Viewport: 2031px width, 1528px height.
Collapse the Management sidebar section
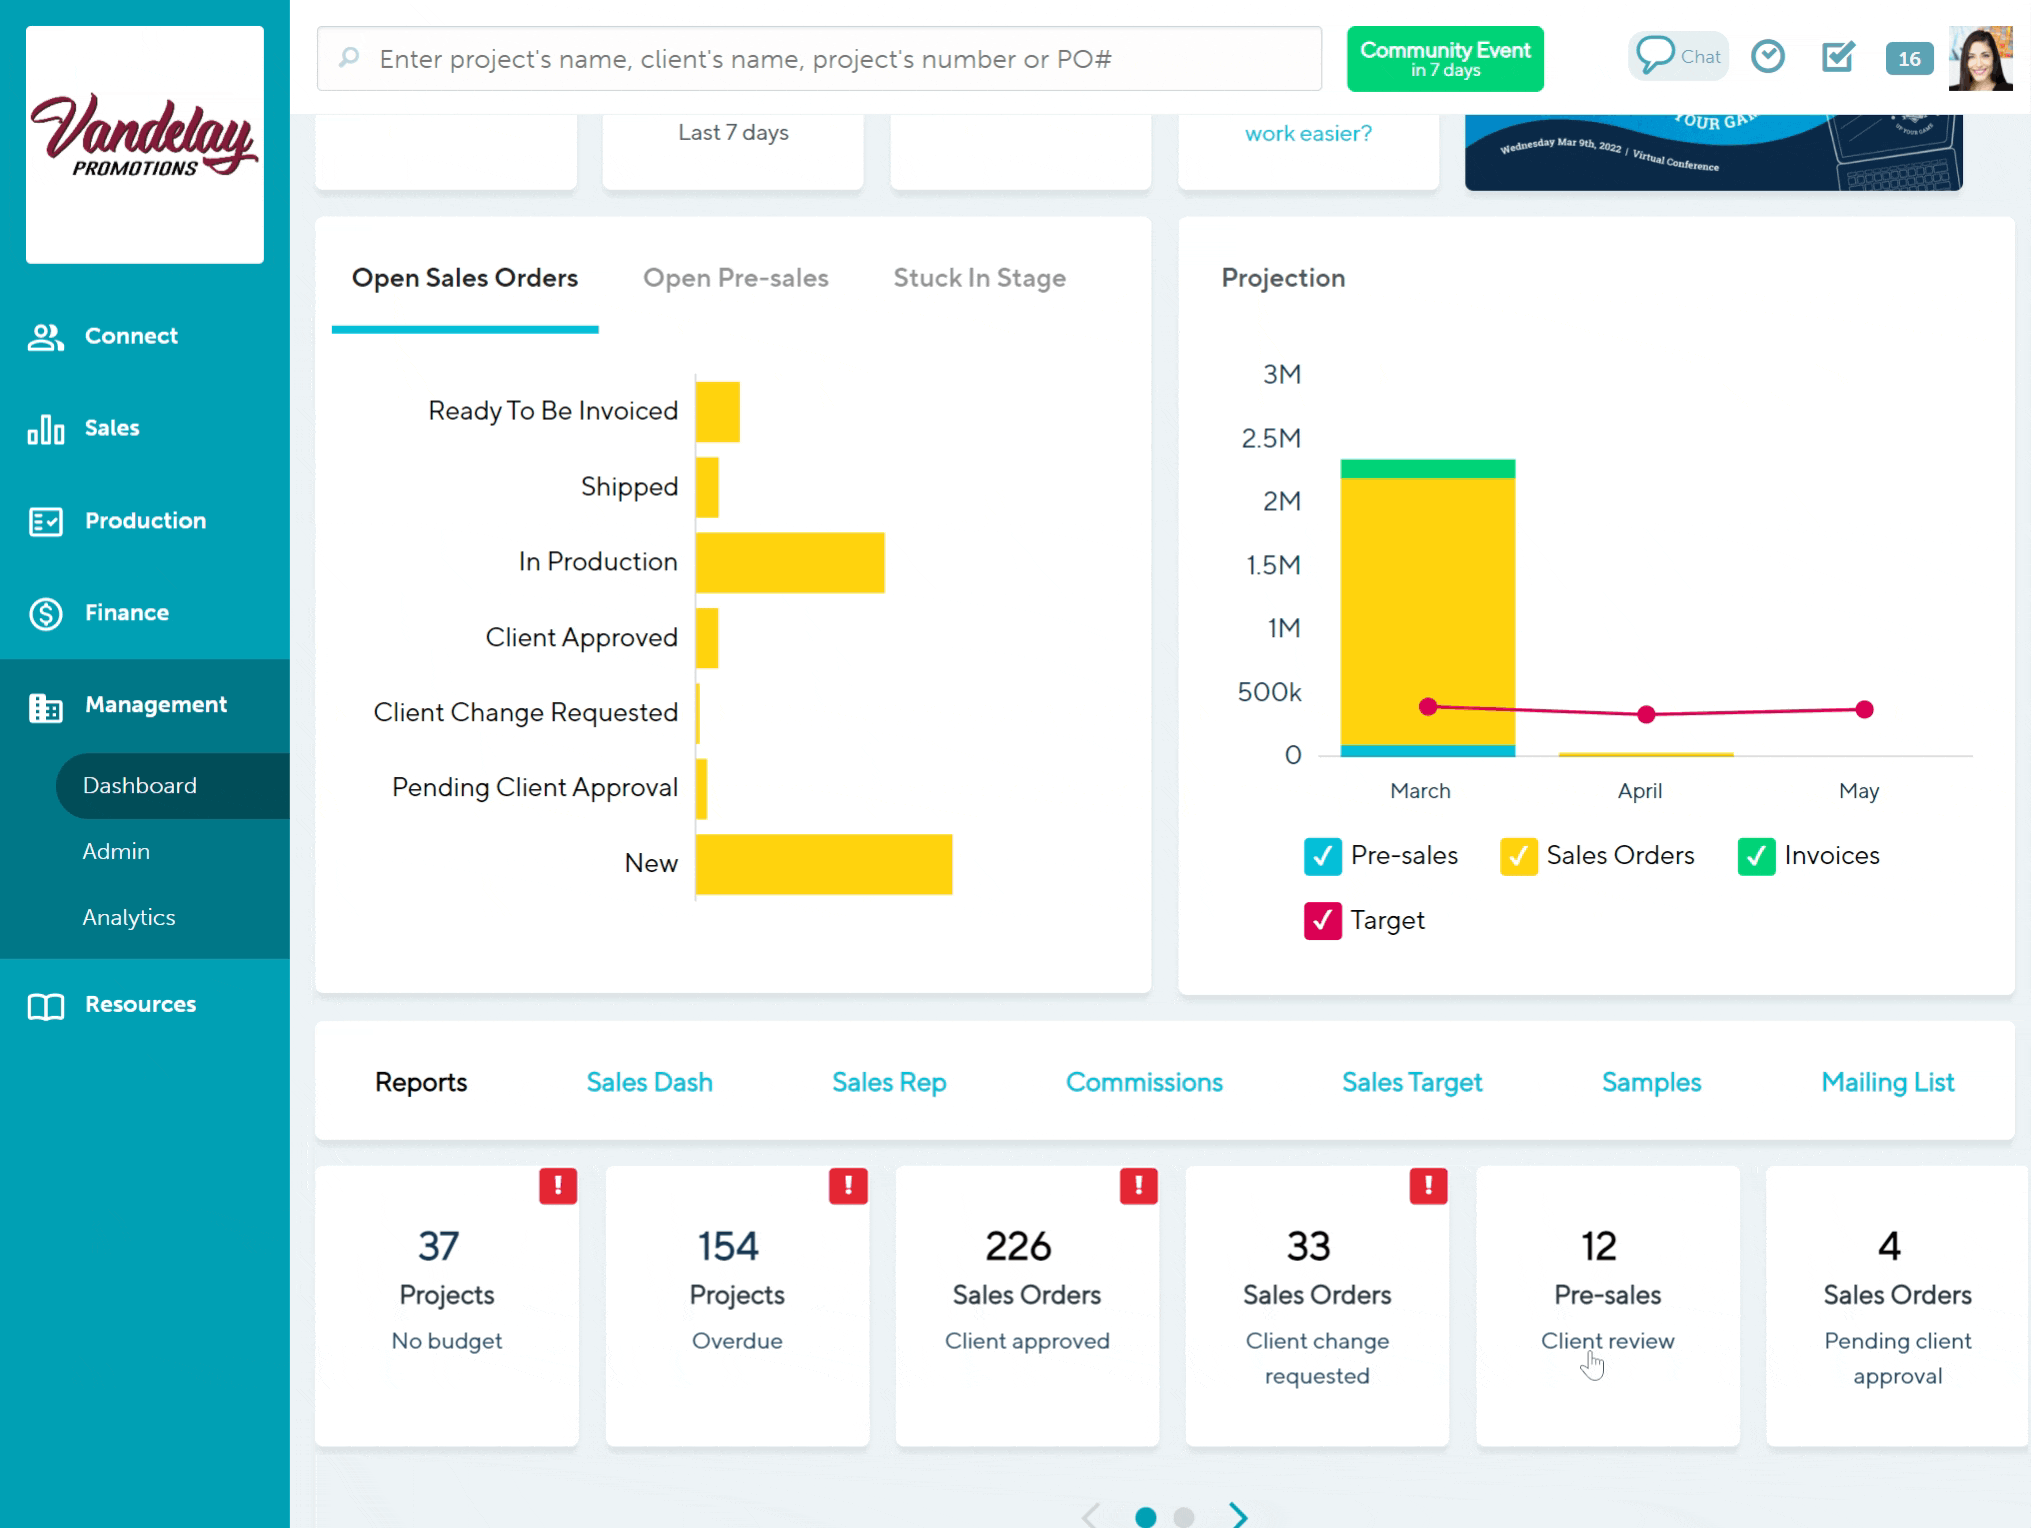click(x=158, y=705)
